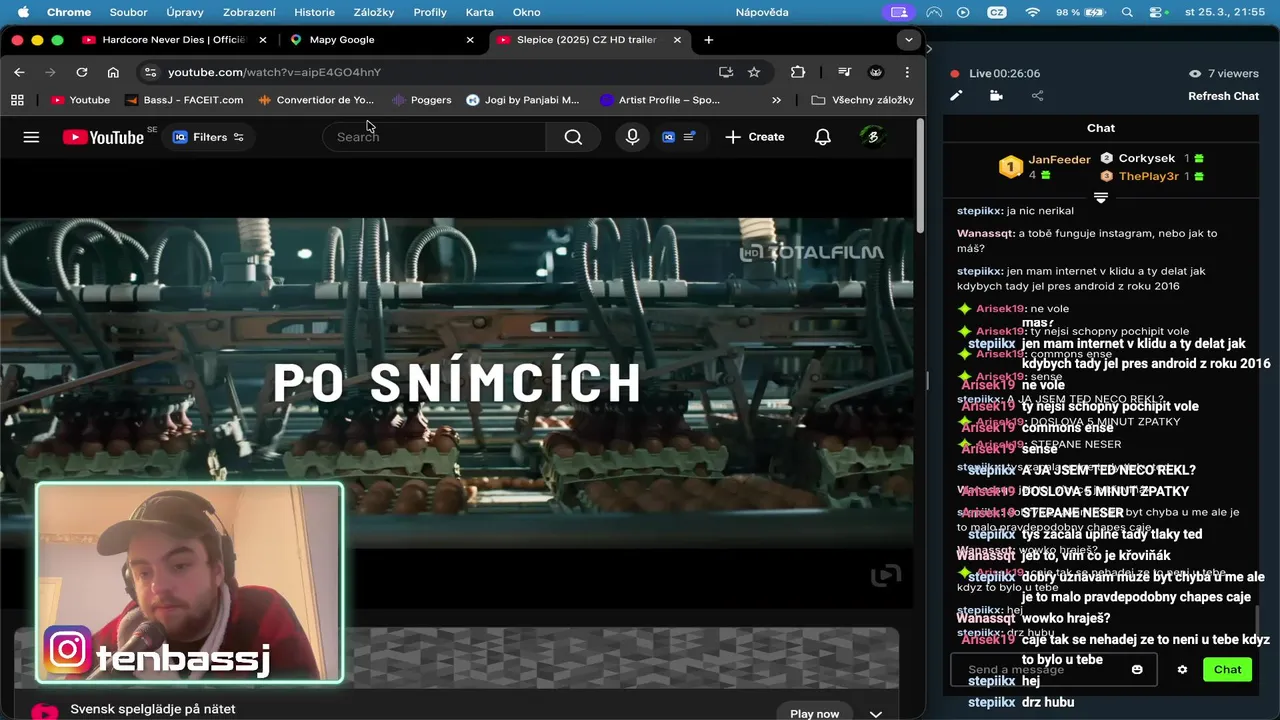Image resolution: width=1280 pixels, height=720 pixels.
Task: Open the Historie menu
Action: [314, 12]
